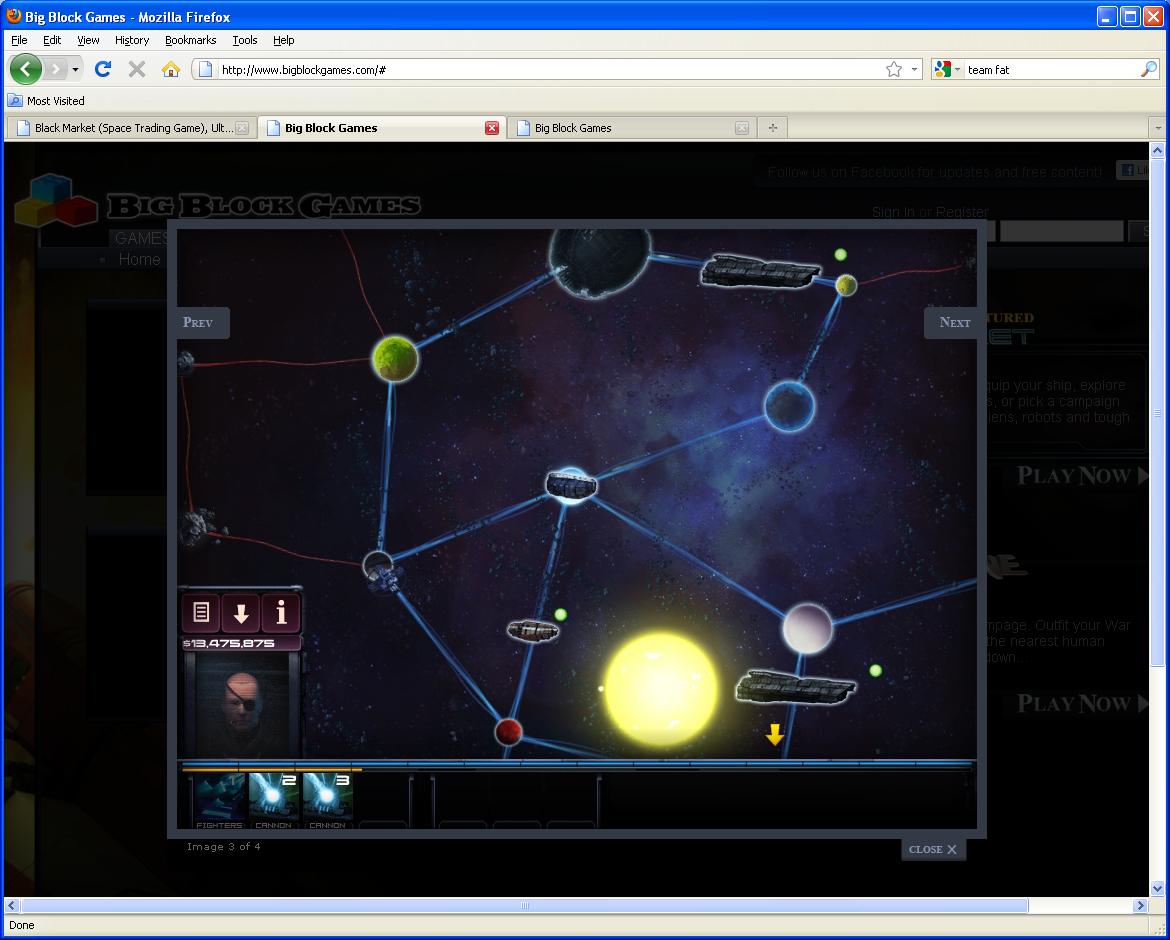The height and width of the screenshot is (940, 1170).
Task: Select the Fighters weapon slot
Action: [219, 800]
